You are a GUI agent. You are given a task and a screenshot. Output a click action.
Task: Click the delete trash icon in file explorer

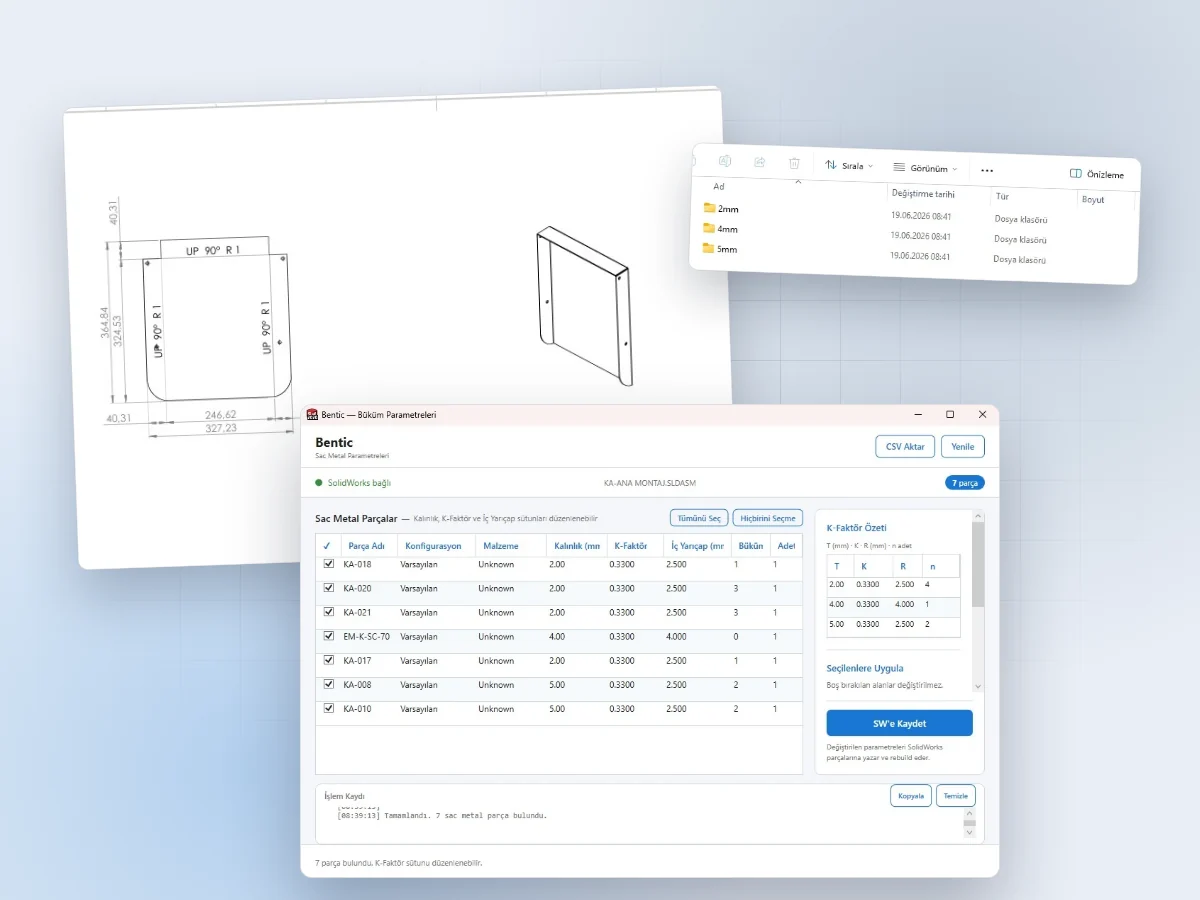(x=794, y=163)
